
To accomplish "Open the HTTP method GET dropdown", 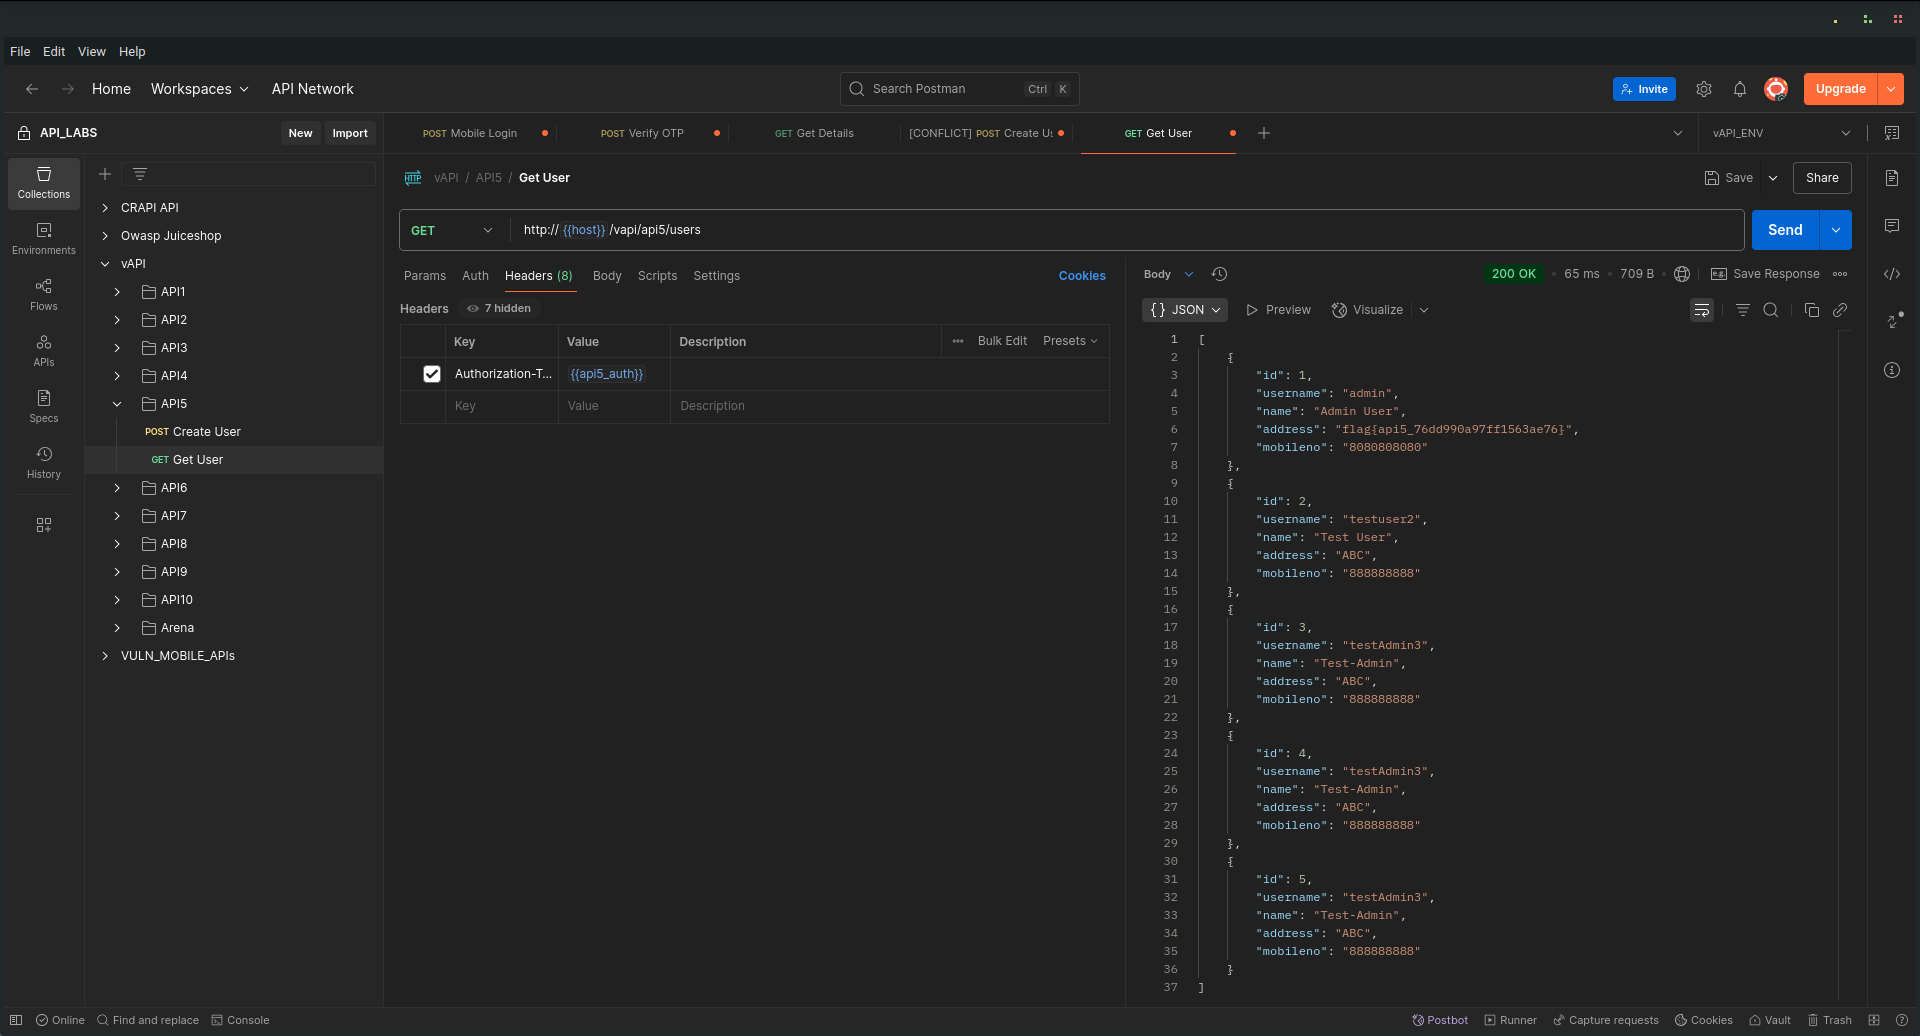I will [x=453, y=230].
